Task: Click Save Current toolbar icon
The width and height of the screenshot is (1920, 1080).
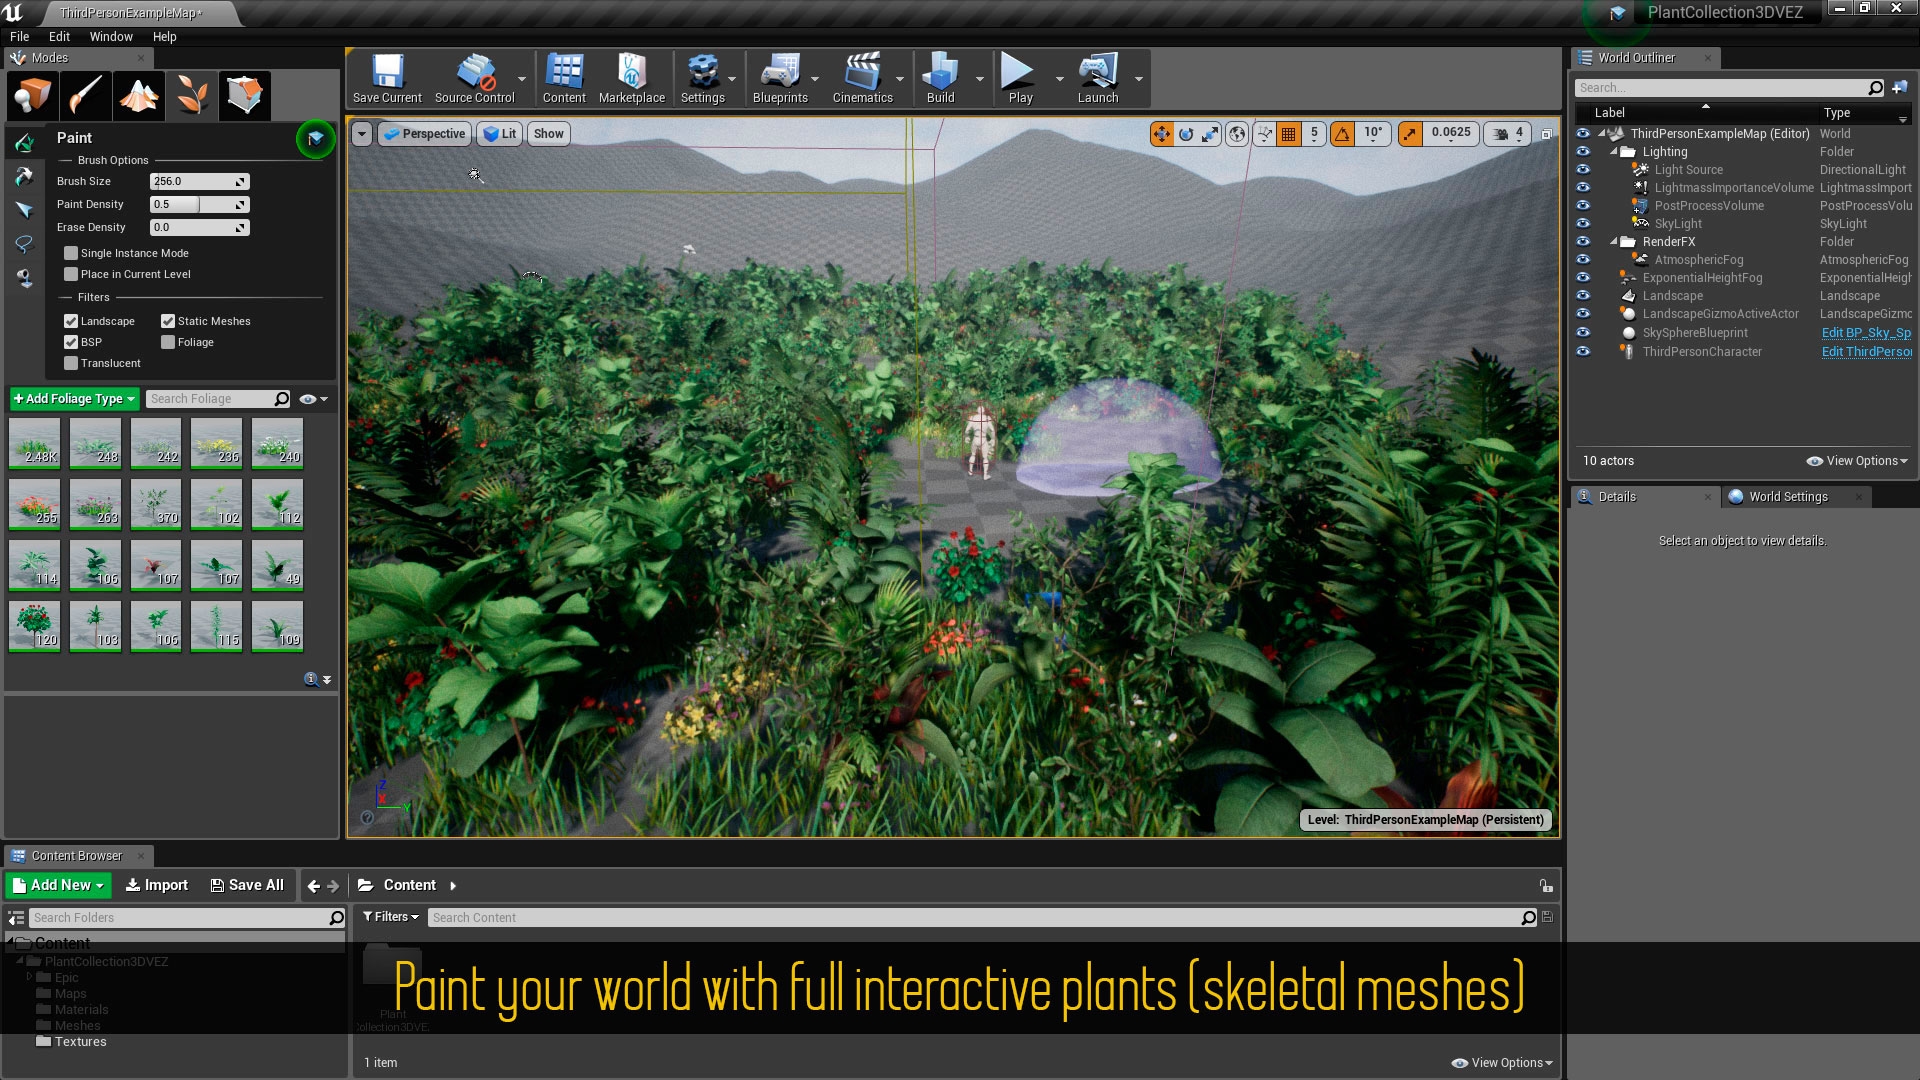Action: coord(387,79)
